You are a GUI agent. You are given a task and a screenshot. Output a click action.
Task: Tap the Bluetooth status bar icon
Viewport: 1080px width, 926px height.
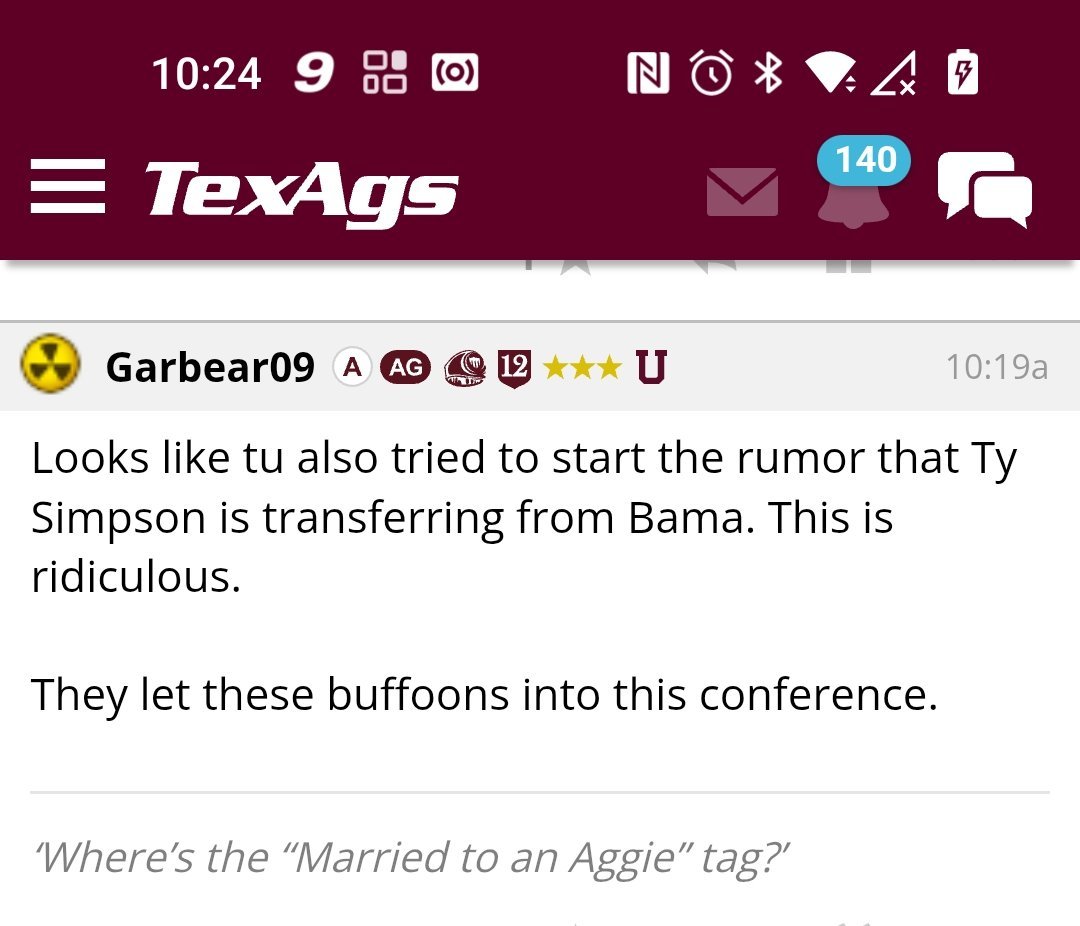(x=767, y=73)
